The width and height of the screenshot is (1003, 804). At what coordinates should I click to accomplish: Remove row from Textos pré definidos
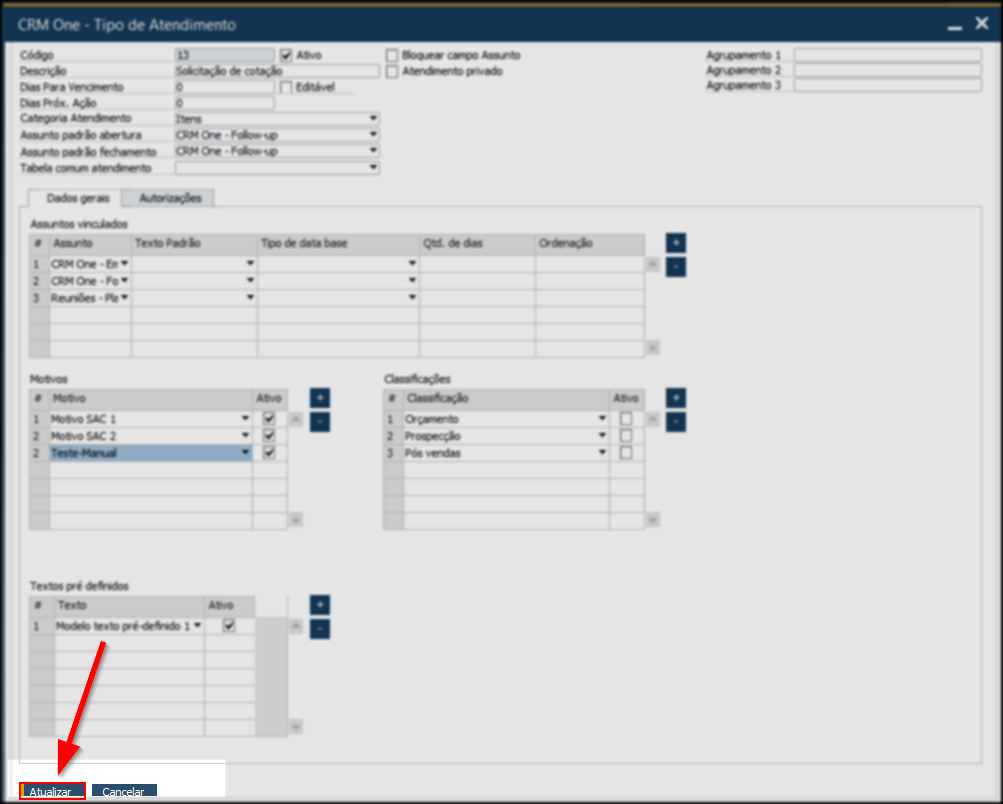click(319, 629)
